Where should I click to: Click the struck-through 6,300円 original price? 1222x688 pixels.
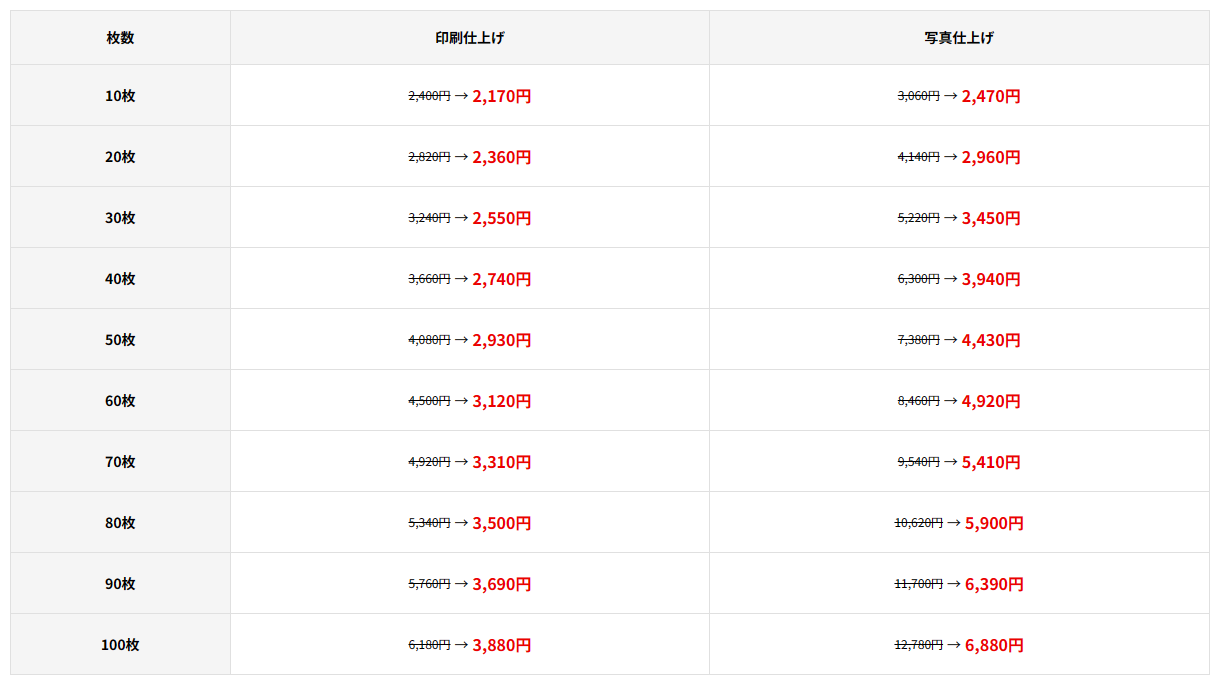coord(918,279)
